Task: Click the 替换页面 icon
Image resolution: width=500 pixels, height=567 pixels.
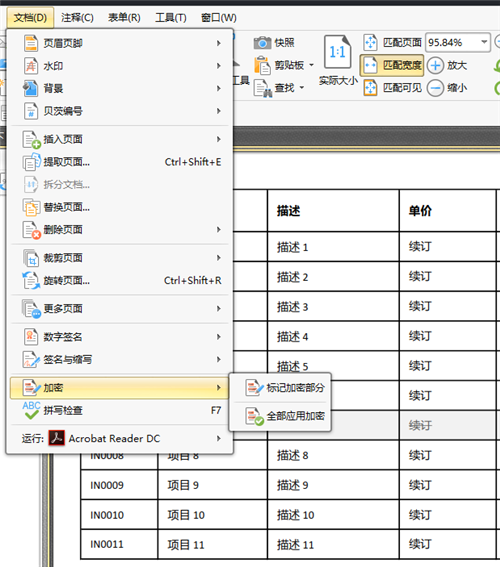Action: 31,207
